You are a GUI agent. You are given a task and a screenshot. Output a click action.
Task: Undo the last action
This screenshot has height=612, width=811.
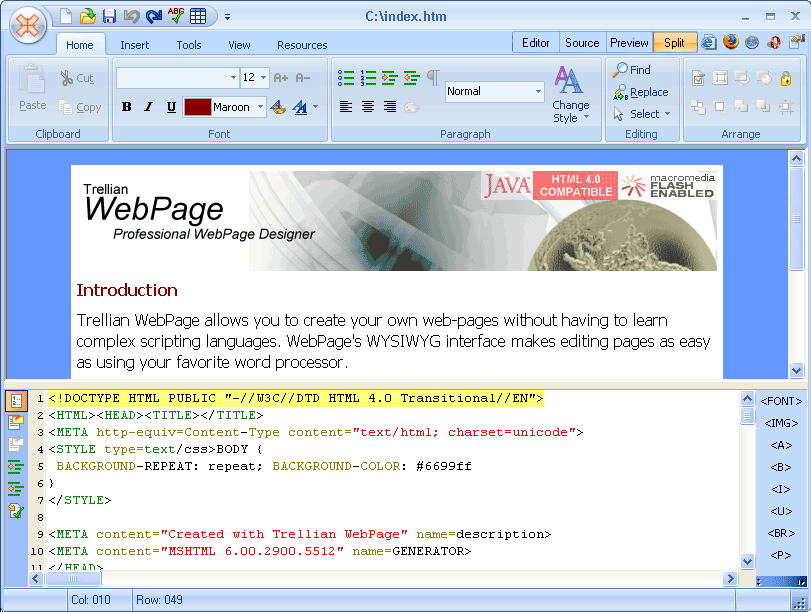(131, 16)
